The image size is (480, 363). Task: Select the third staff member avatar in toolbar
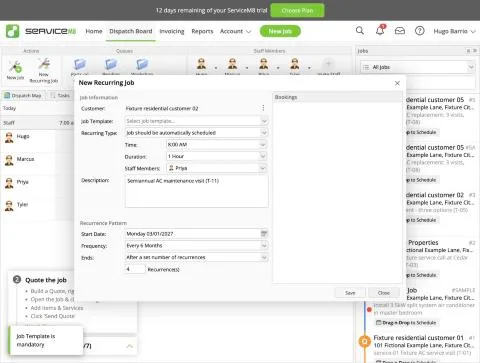click(x=264, y=63)
